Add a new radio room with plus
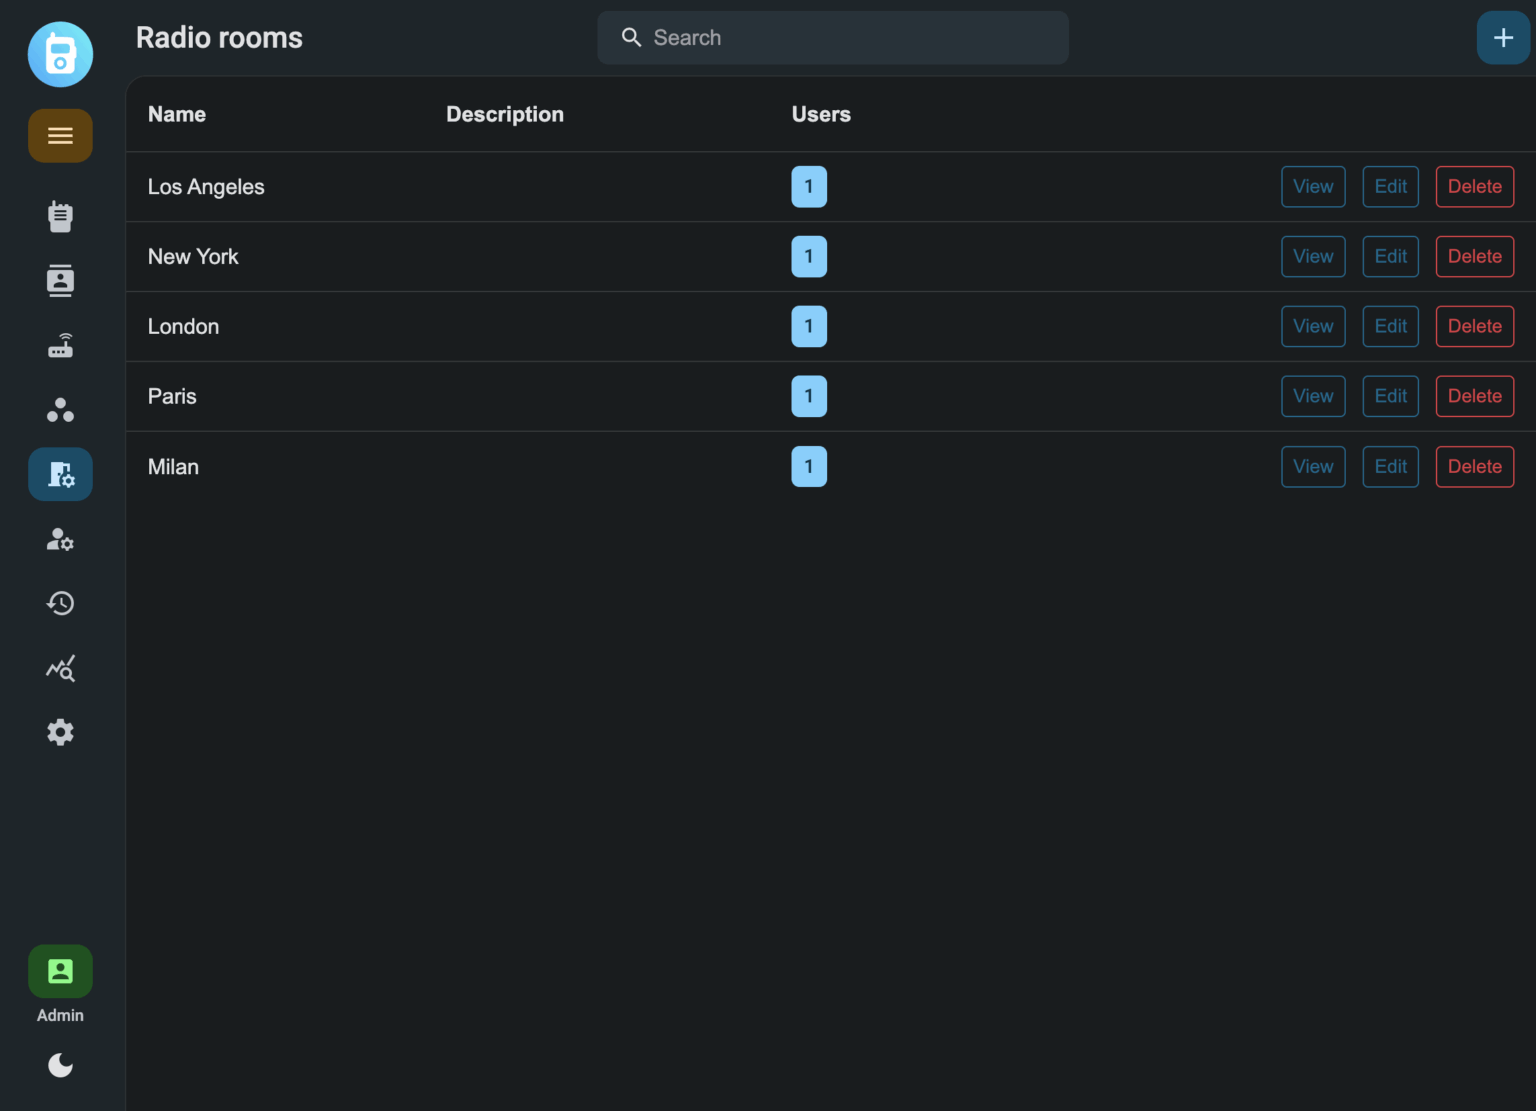The width and height of the screenshot is (1536, 1111). point(1502,38)
